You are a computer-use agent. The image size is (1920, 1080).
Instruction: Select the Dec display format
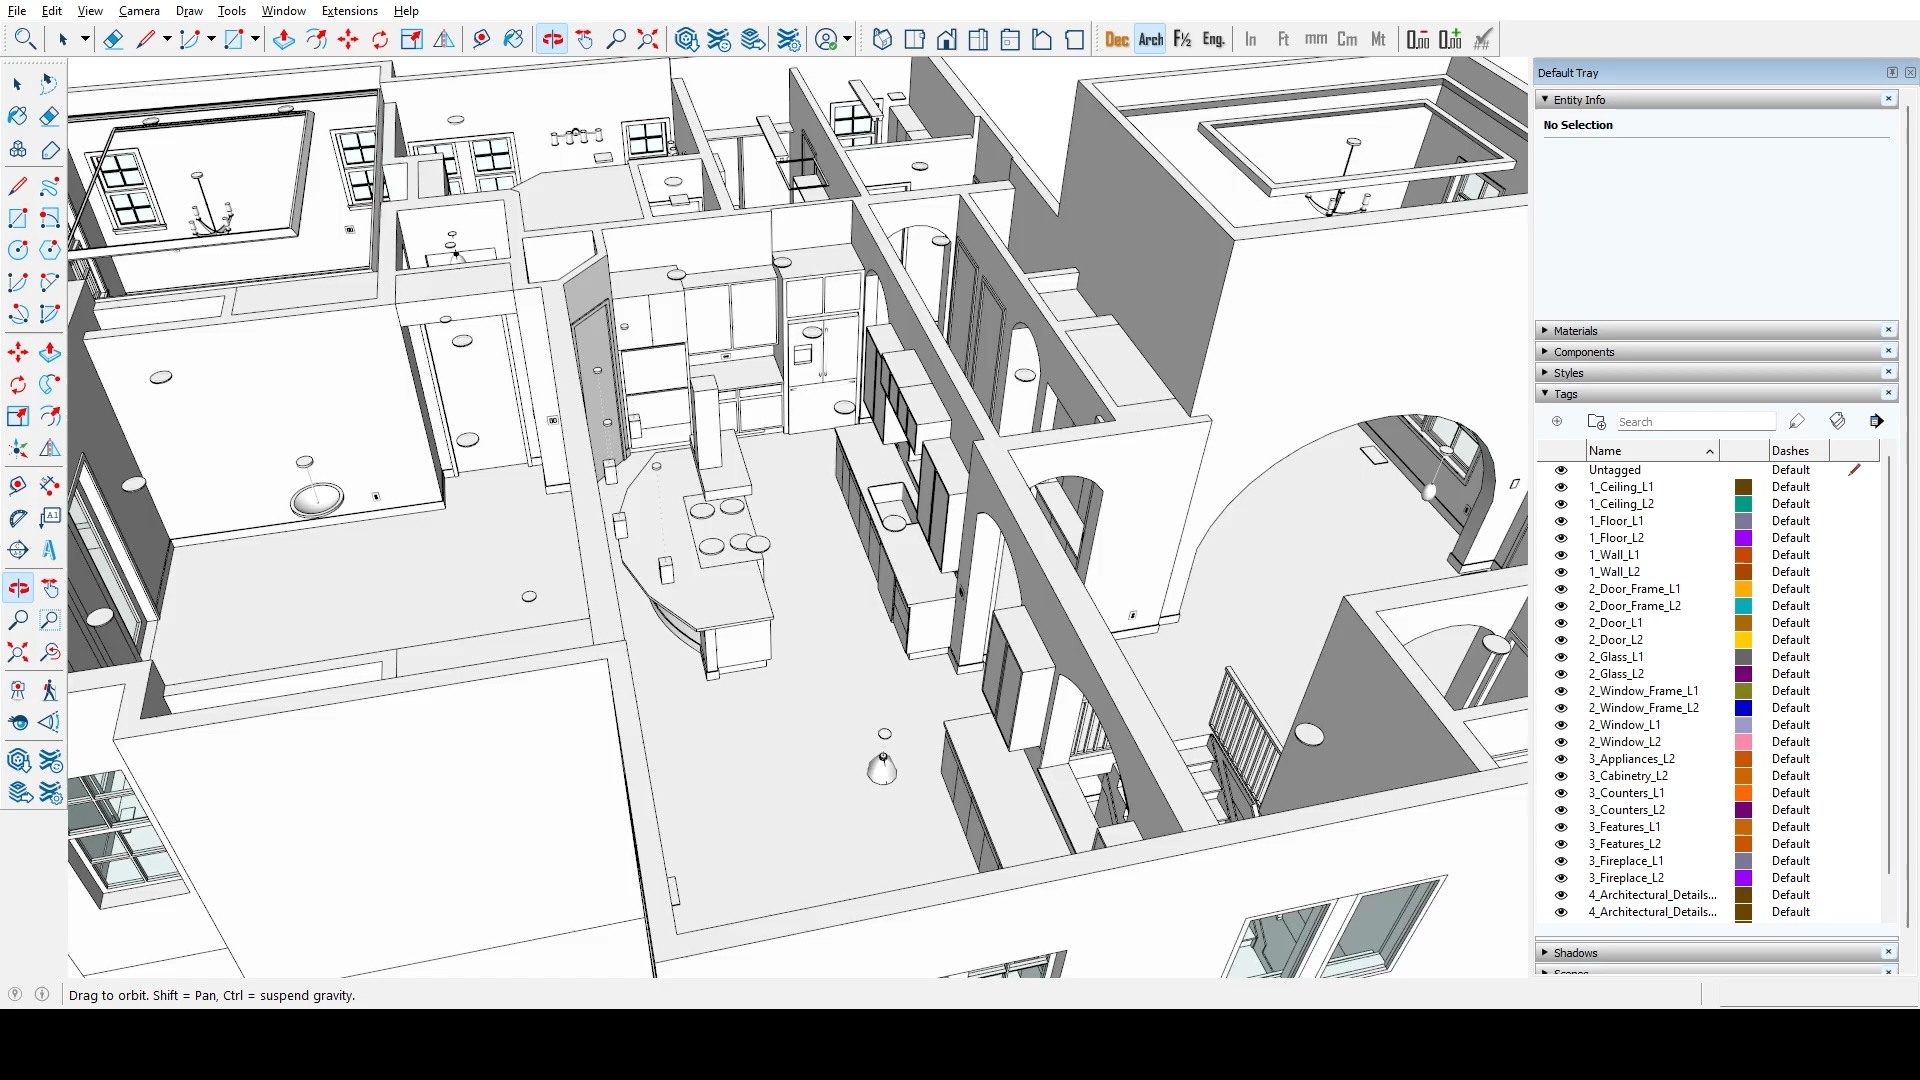tap(1118, 39)
